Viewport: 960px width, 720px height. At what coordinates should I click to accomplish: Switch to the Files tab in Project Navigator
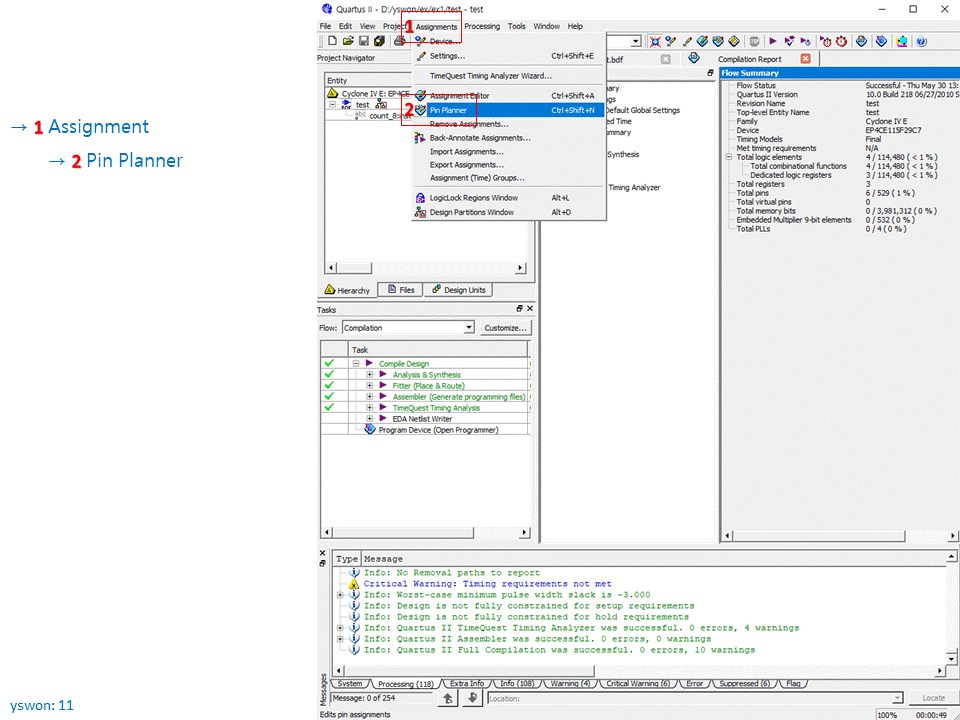click(x=401, y=290)
